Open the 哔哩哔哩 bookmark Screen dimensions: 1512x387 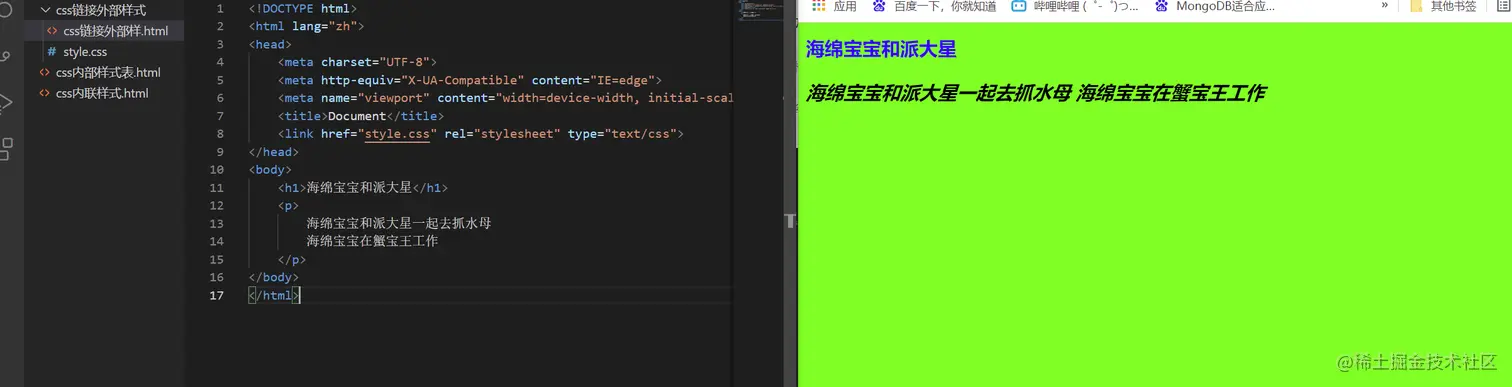click(1074, 6)
